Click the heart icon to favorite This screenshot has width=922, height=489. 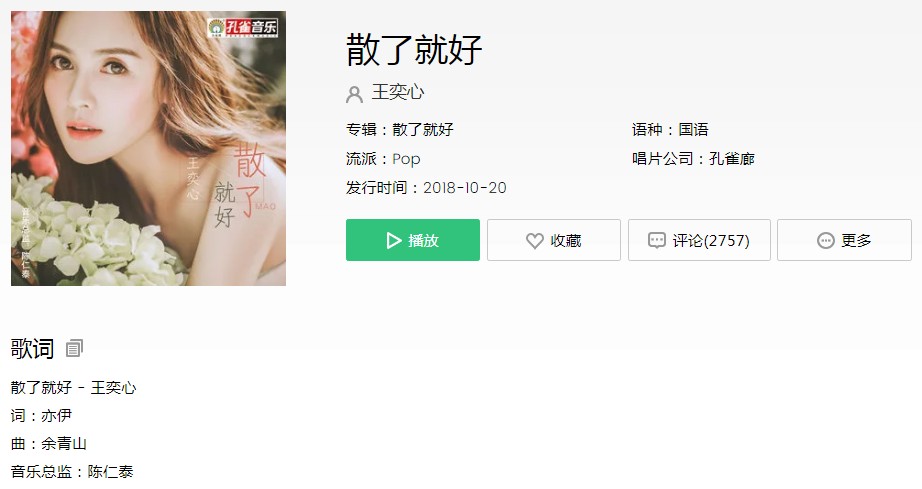click(x=535, y=240)
